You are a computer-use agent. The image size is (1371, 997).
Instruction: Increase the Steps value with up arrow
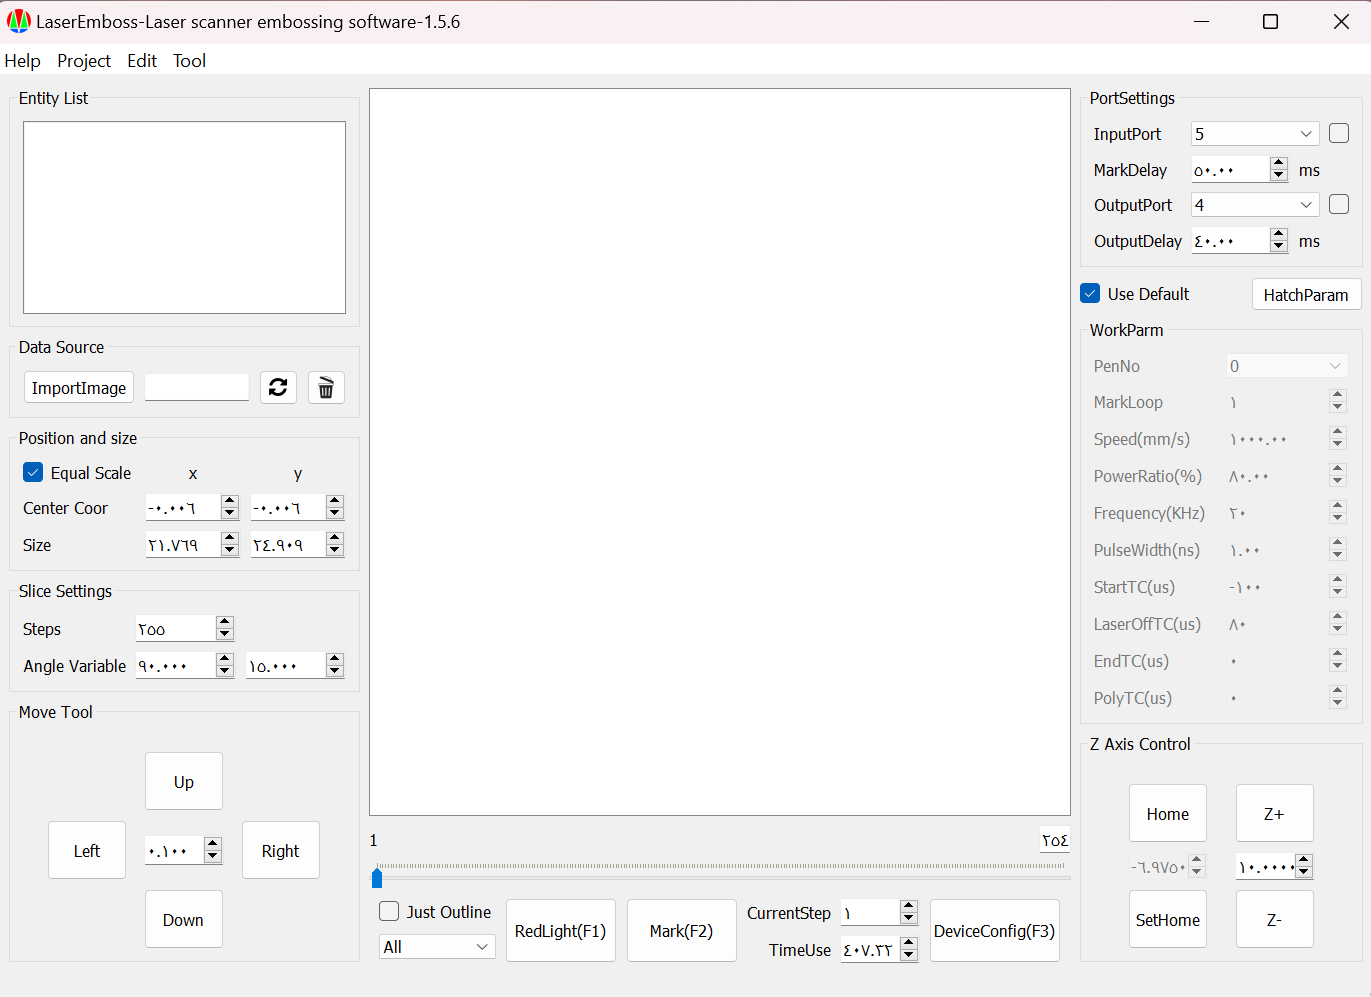coord(225,622)
